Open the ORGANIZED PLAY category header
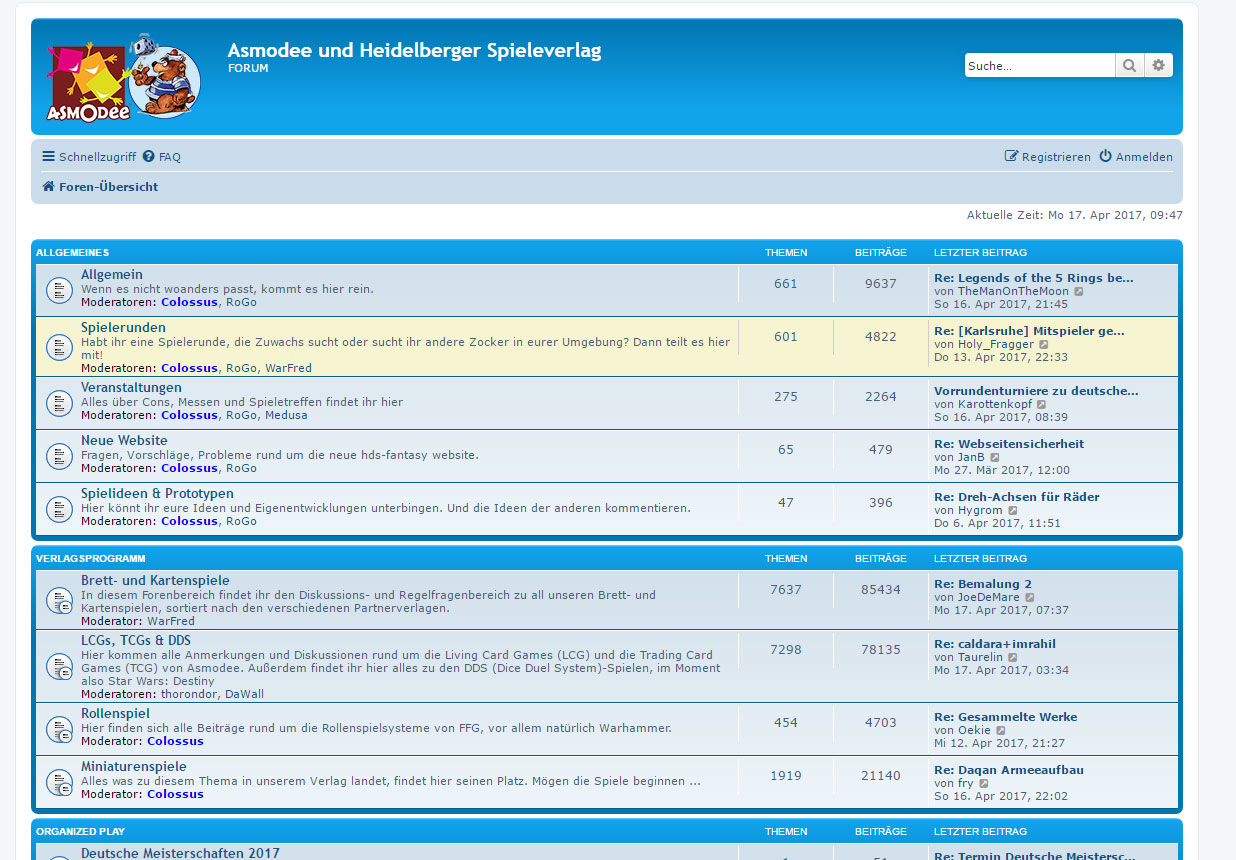Viewport: 1236px width, 860px height. [x=81, y=832]
